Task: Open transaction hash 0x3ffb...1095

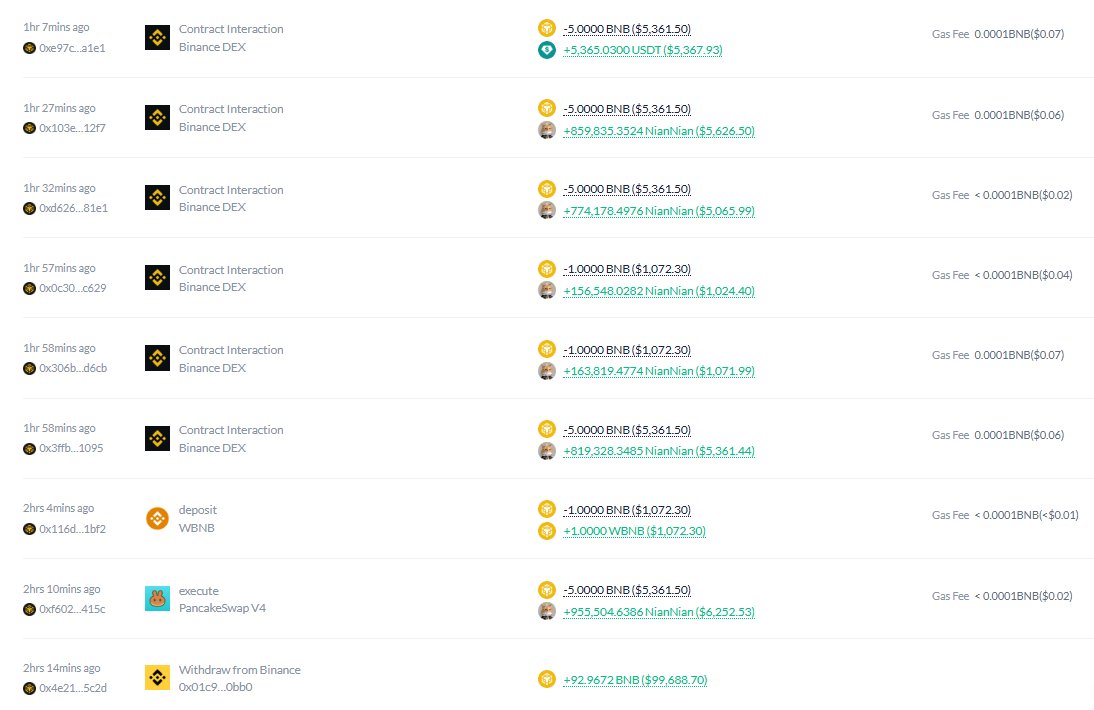Action: click(71, 448)
